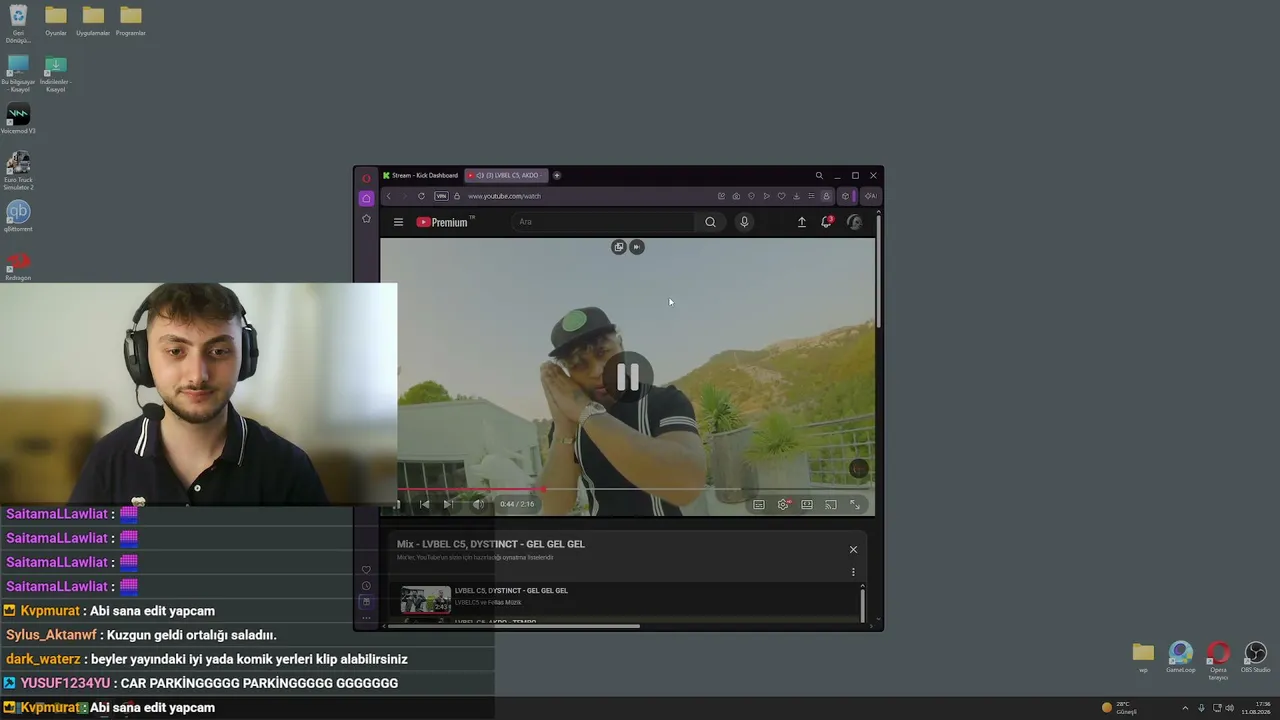Open bookmarks star in Opera sidebar
This screenshot has width=1280, height=720.
click(366, 218)
